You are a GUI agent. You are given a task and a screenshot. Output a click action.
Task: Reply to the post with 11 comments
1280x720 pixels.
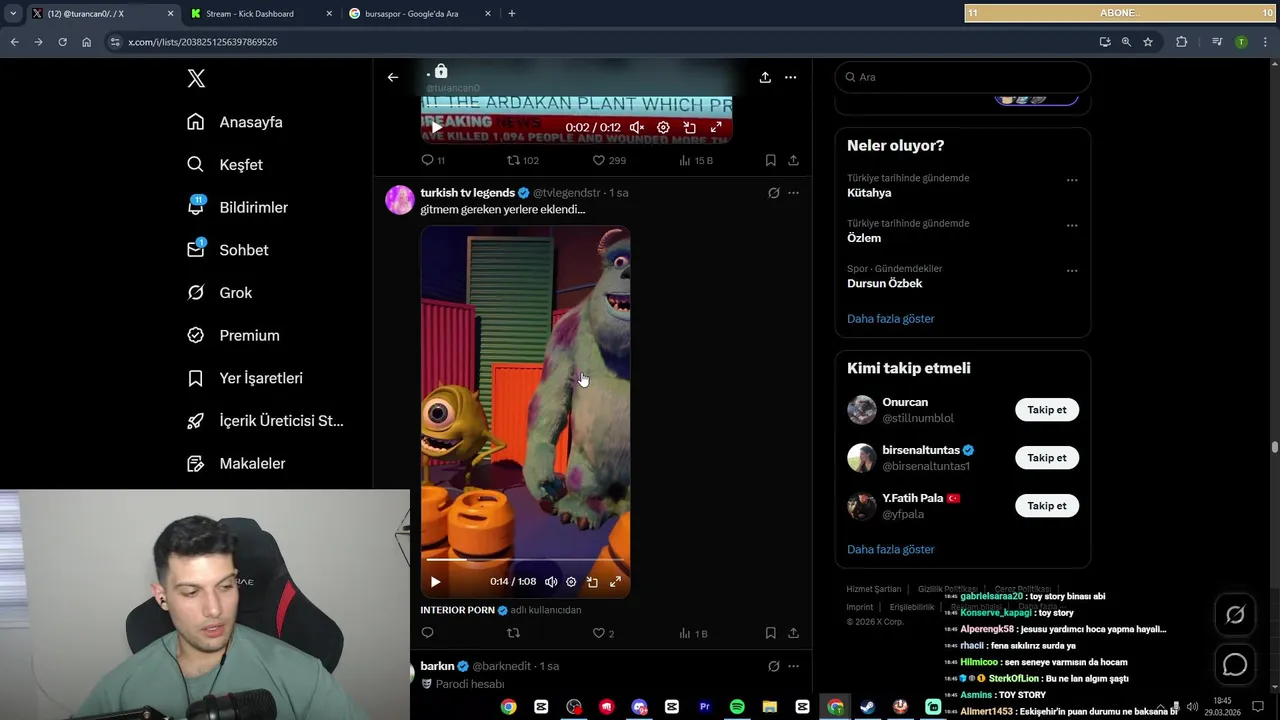coord(433,160)
